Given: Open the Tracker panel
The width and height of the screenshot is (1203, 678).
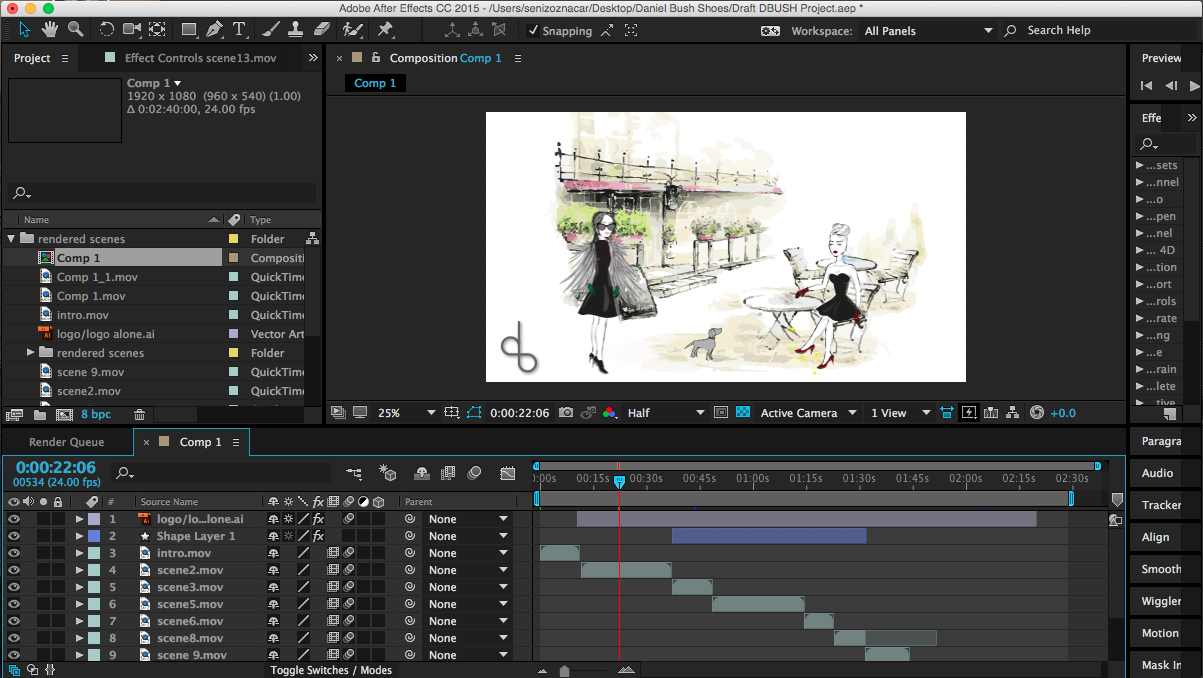Looking at the screenshot, I should pos(1162,505).
